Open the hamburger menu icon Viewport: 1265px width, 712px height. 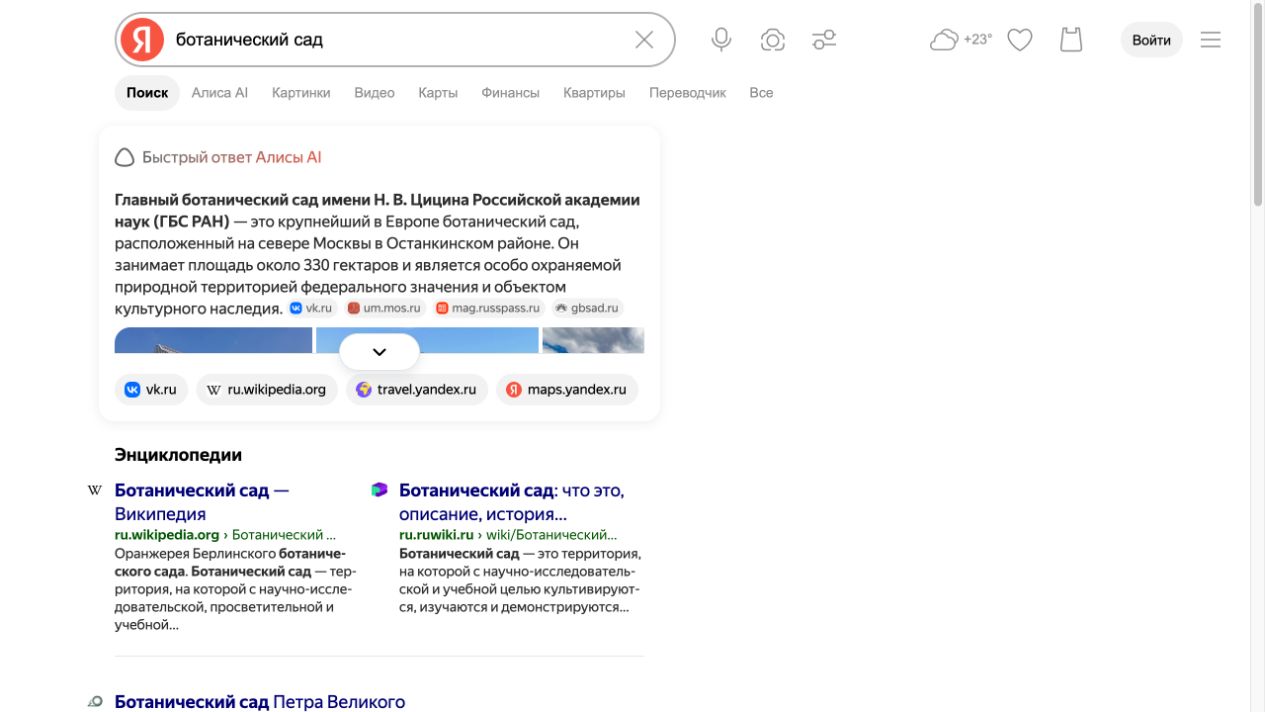coord(1211,40)
